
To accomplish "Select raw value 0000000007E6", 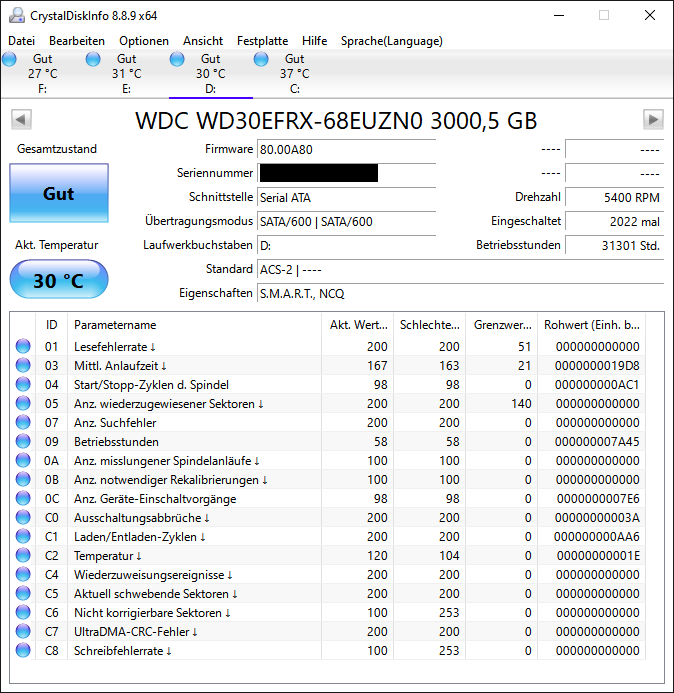I will click(x=598, y=499).
